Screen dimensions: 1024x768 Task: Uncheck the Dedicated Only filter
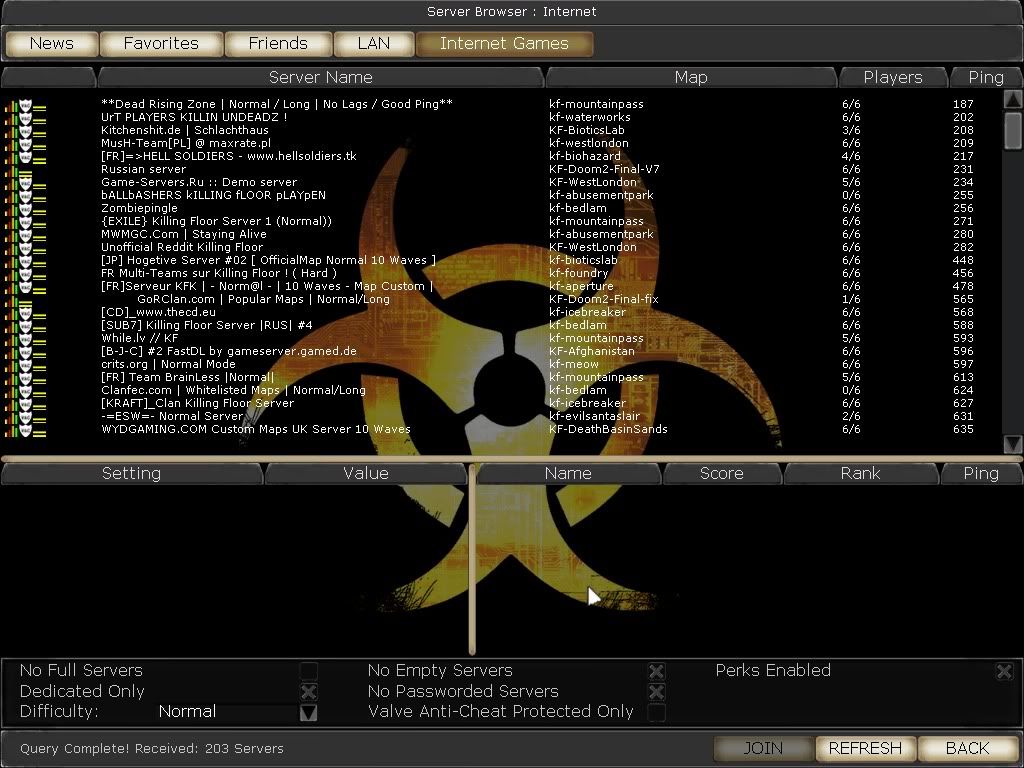click(309, 692)
